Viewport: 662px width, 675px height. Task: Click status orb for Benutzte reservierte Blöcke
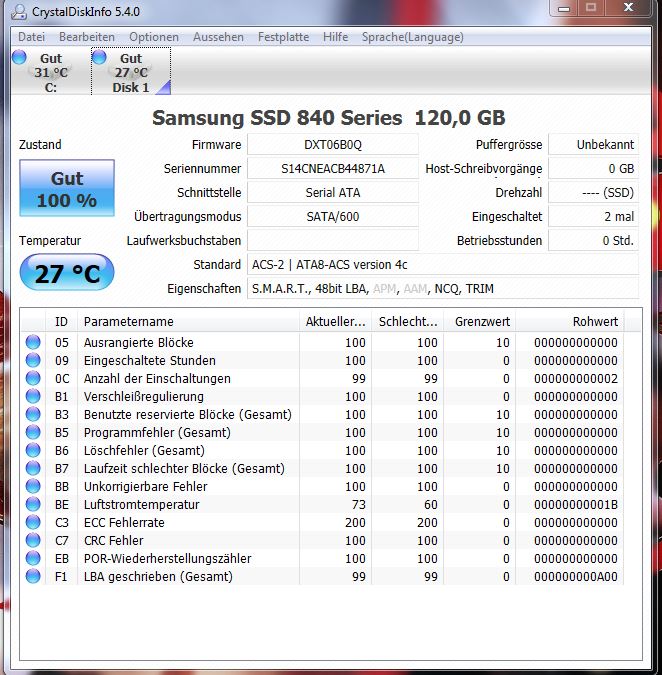click(x=33, y=414)
